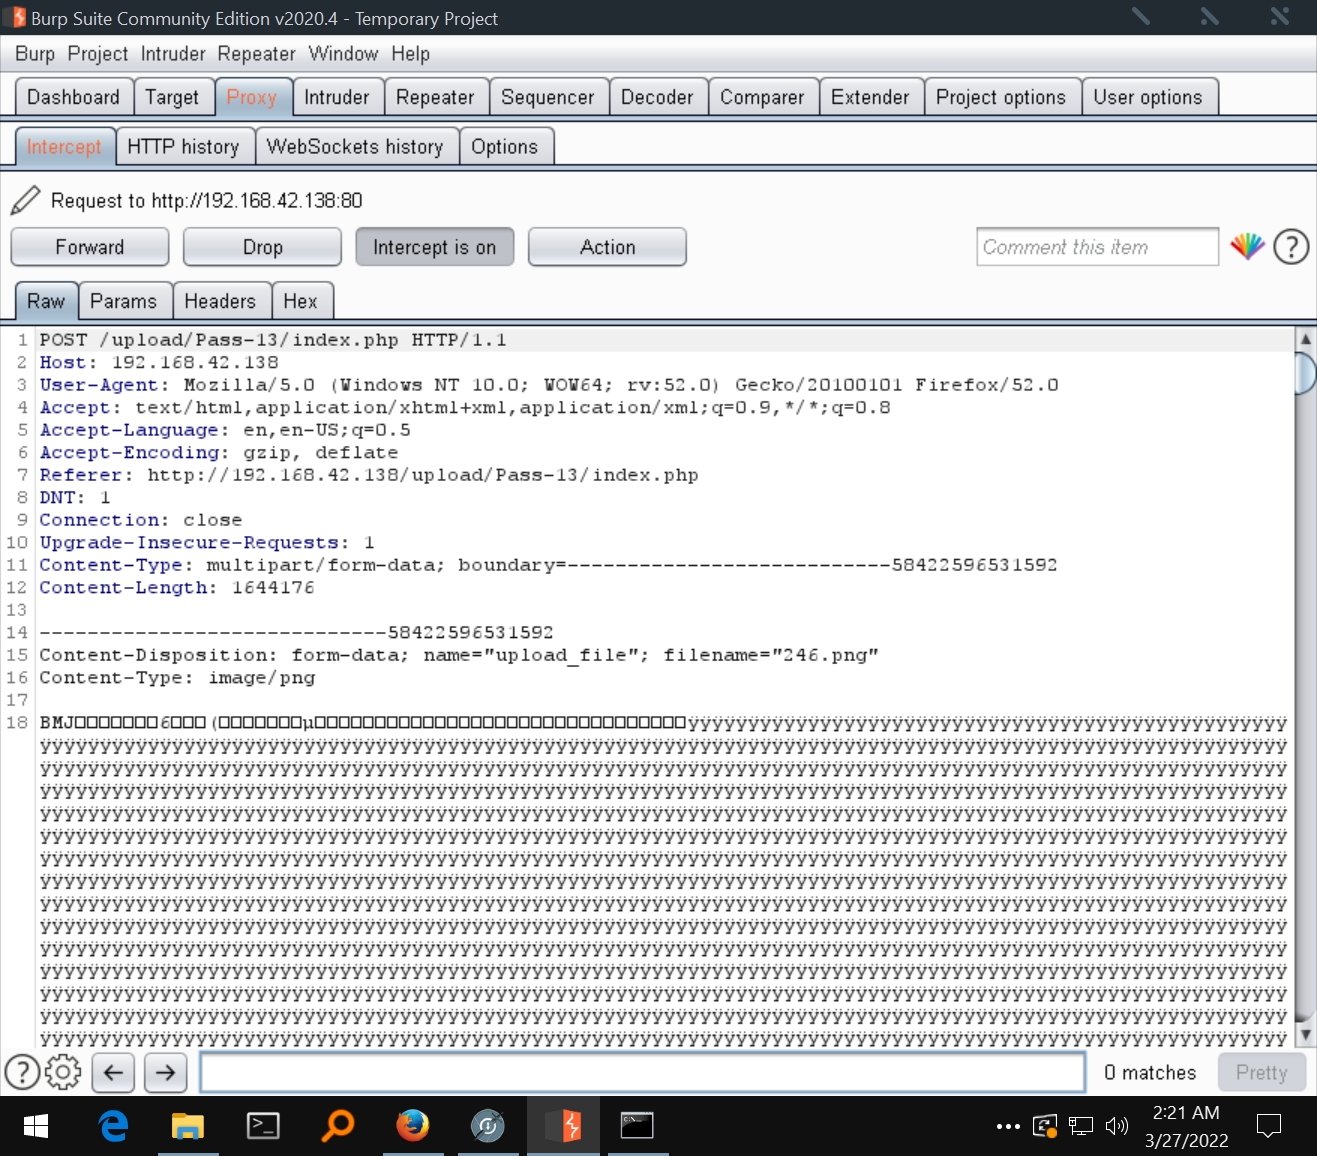Select Burp Suite taskbar icon
Image resolution: width=1317 pixels, height=1156 pixels.
[x=563, y=1126]
